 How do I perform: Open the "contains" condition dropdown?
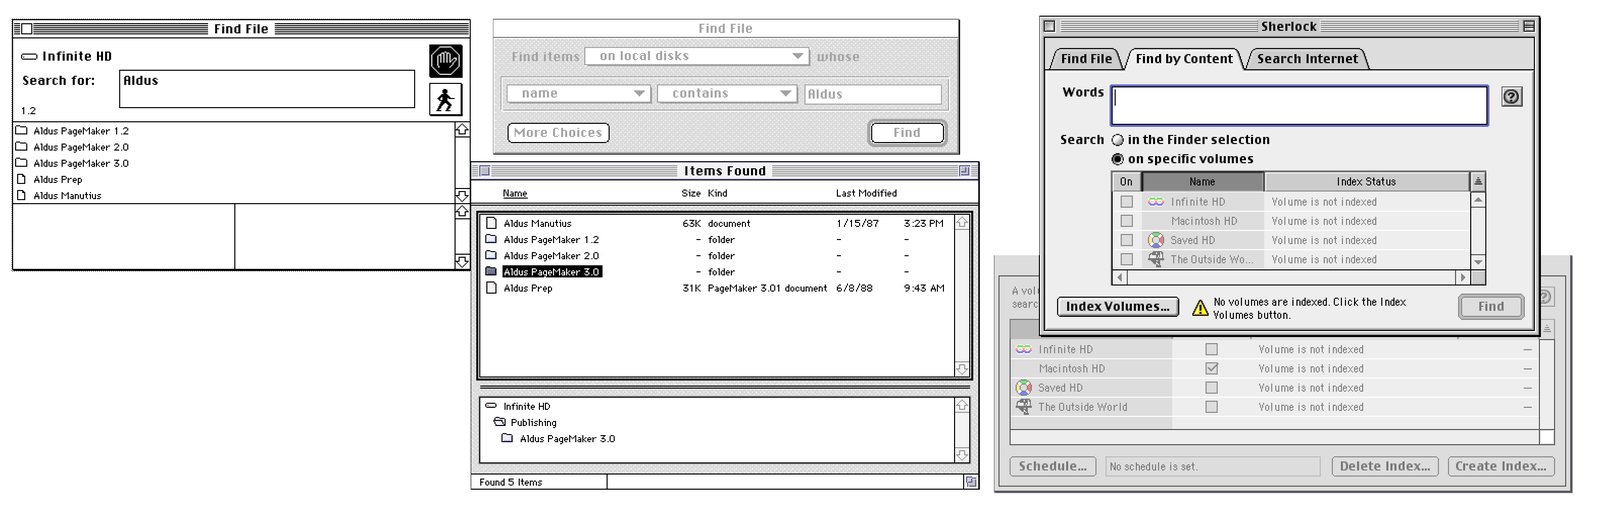726,94
